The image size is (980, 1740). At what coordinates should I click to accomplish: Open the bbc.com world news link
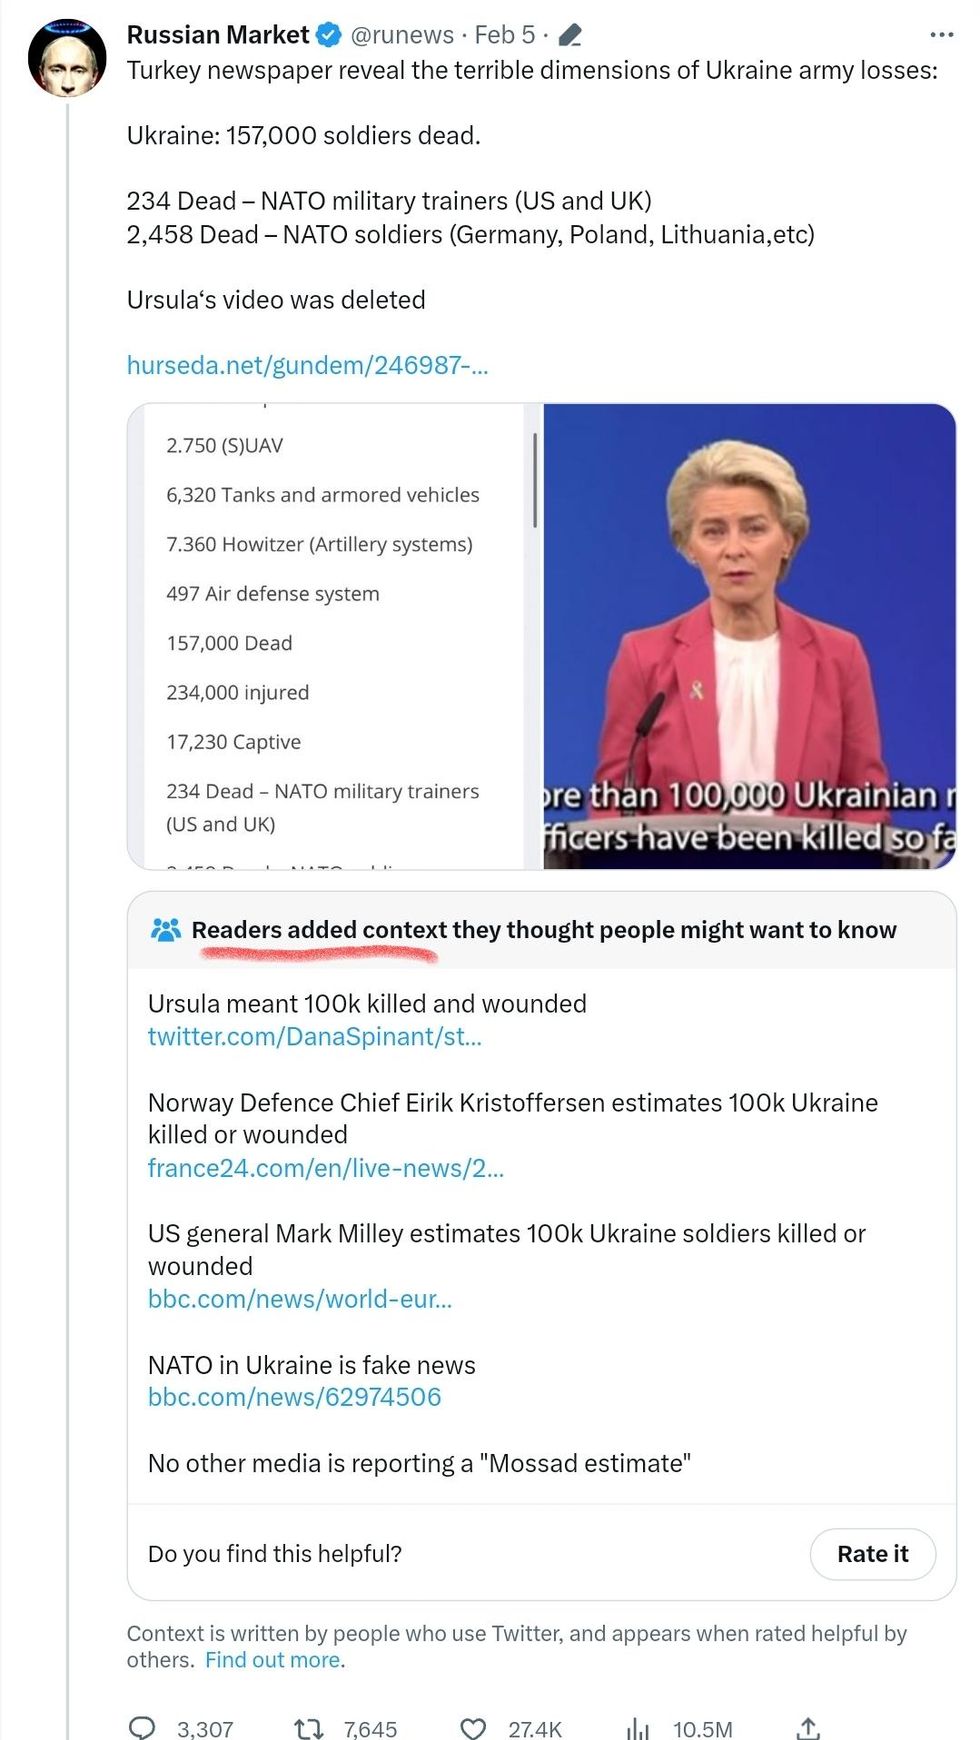tap(300, 1299)
